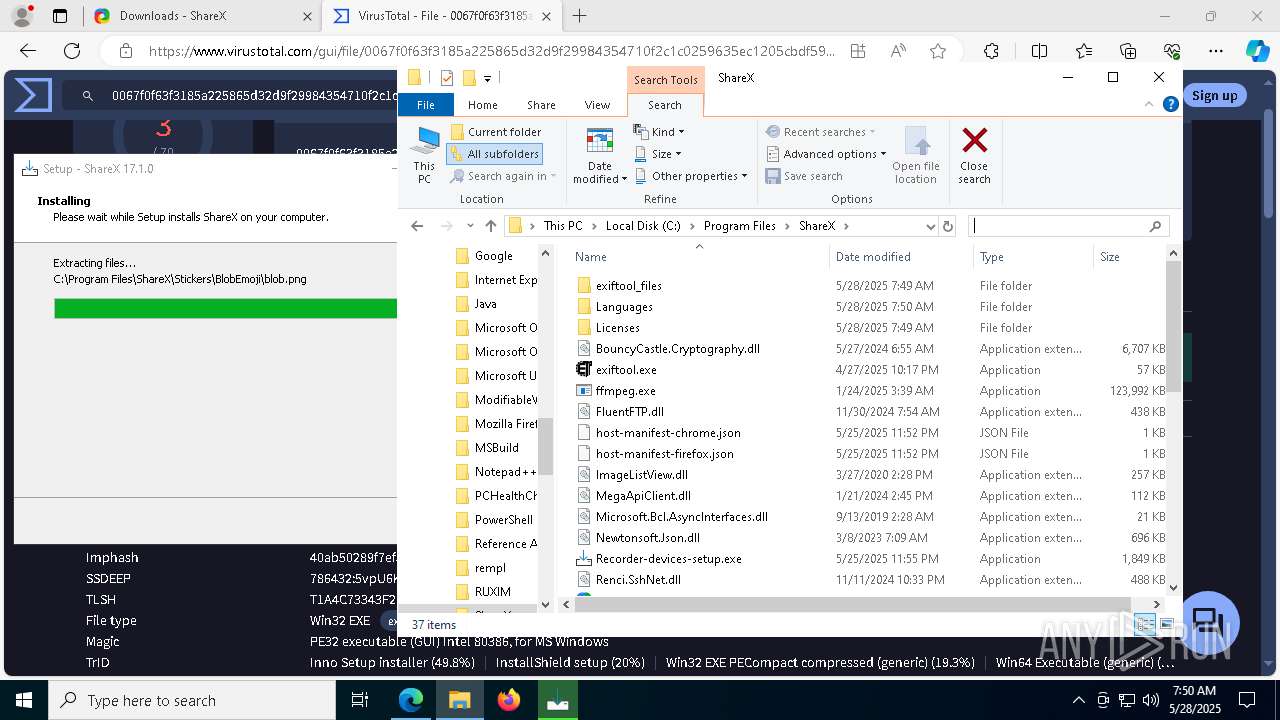Select Newtonsoft.Json.dll file
The height and width of the screenshot is (720, 1280).
[647, 538]
